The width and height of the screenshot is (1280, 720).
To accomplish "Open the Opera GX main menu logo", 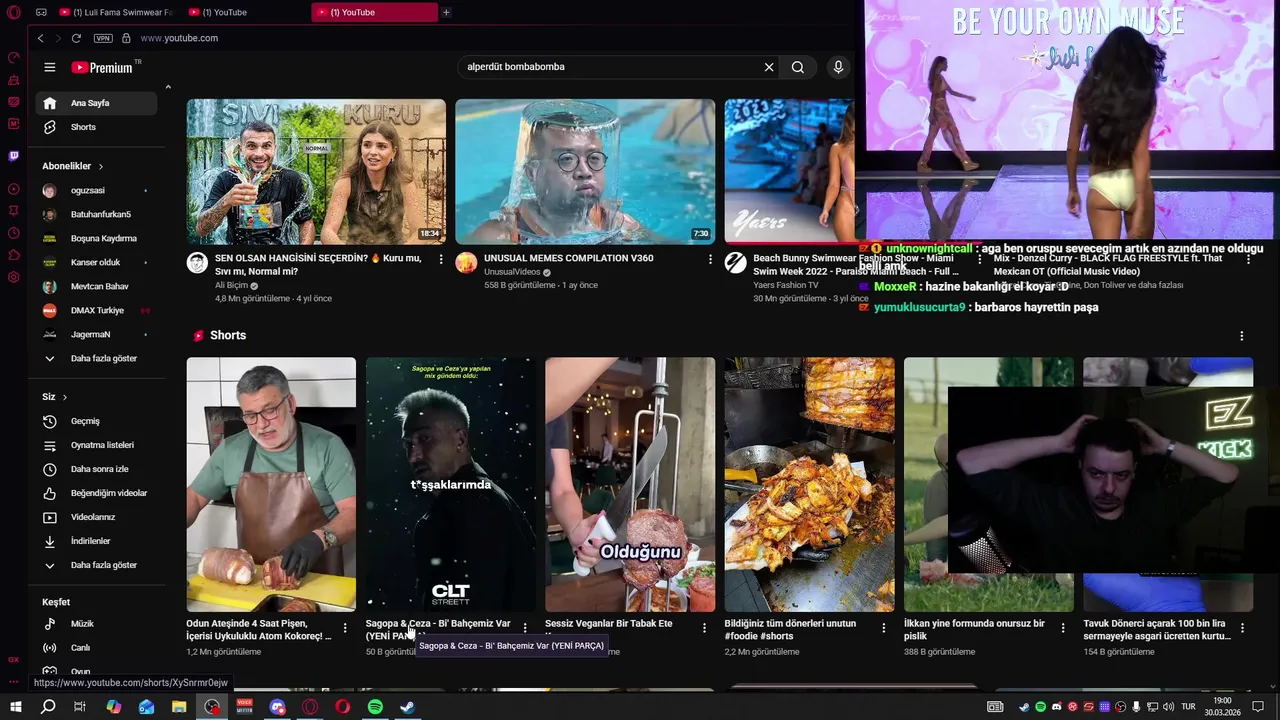I will 13,12.
